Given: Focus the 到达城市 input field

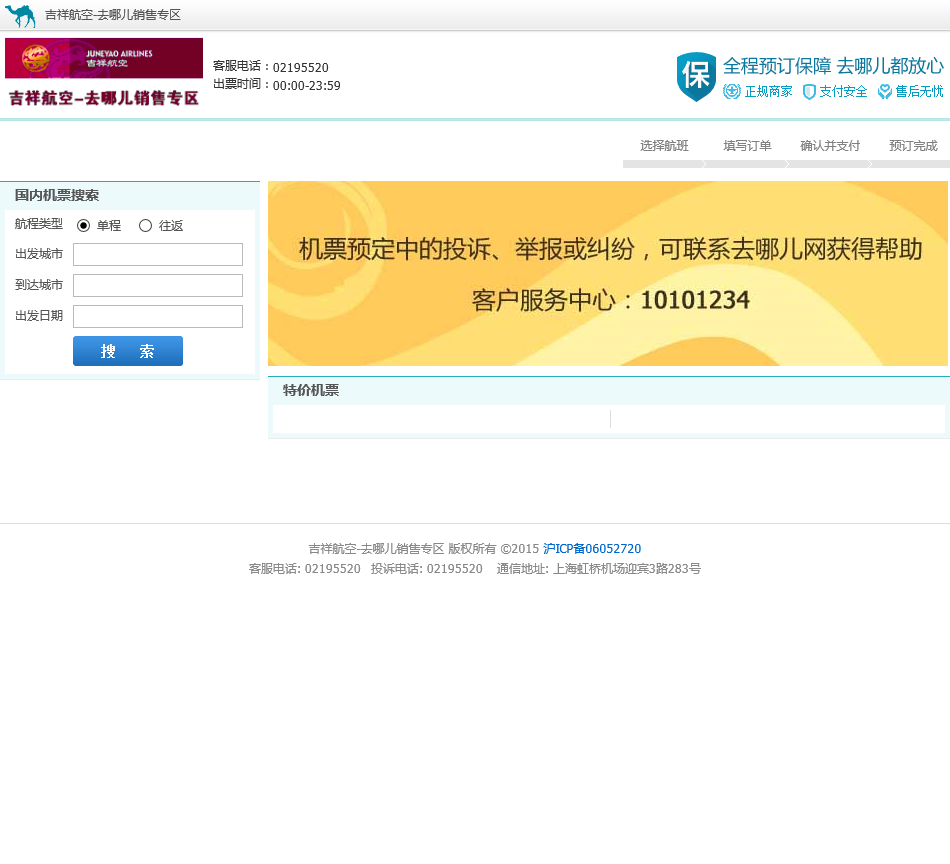Looking at the screenshot, I should 158,285.
